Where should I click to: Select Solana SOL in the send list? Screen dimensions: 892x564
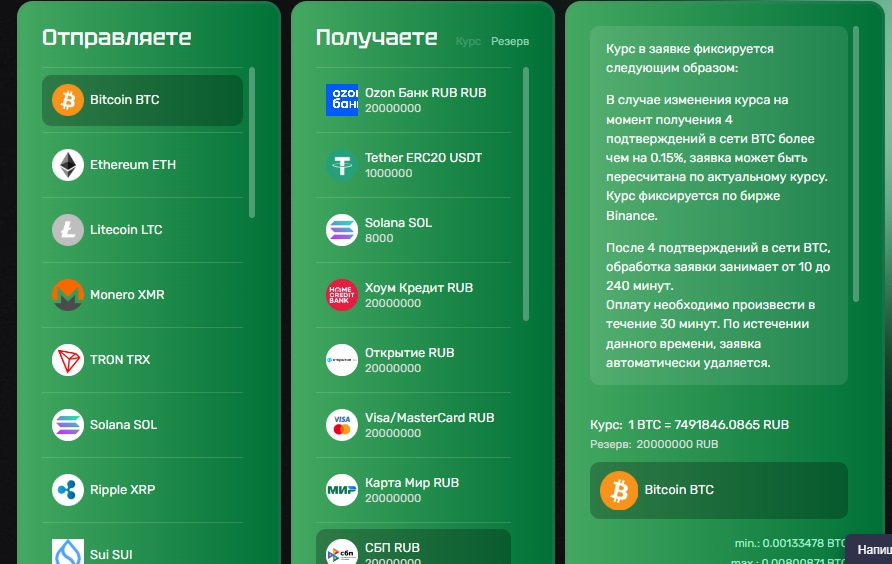[142, 425]
